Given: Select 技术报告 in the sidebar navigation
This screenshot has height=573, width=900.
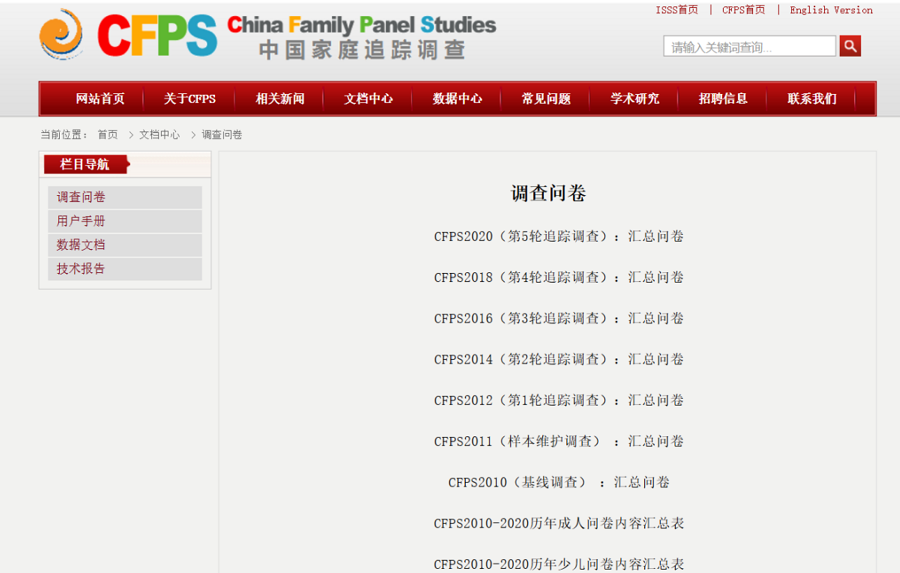Looking at the screenshot, I should 125,269.
